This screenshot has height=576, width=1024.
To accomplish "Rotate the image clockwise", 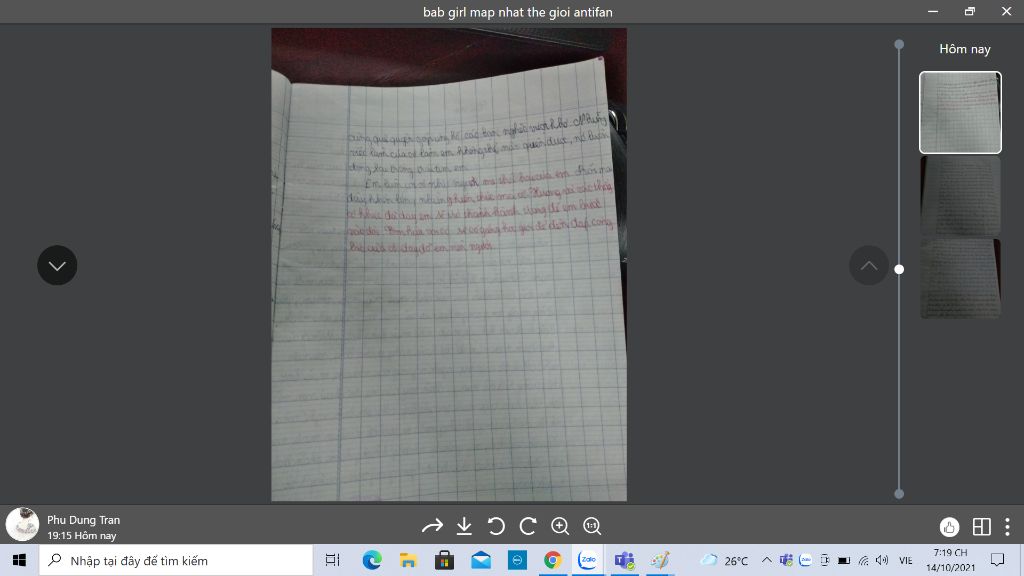I will click(528, 526).
